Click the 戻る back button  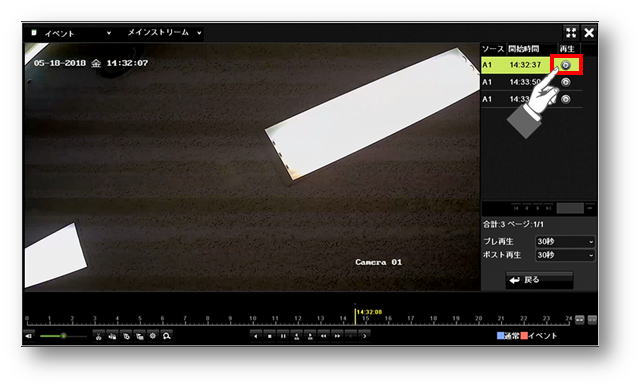point(539,280)
